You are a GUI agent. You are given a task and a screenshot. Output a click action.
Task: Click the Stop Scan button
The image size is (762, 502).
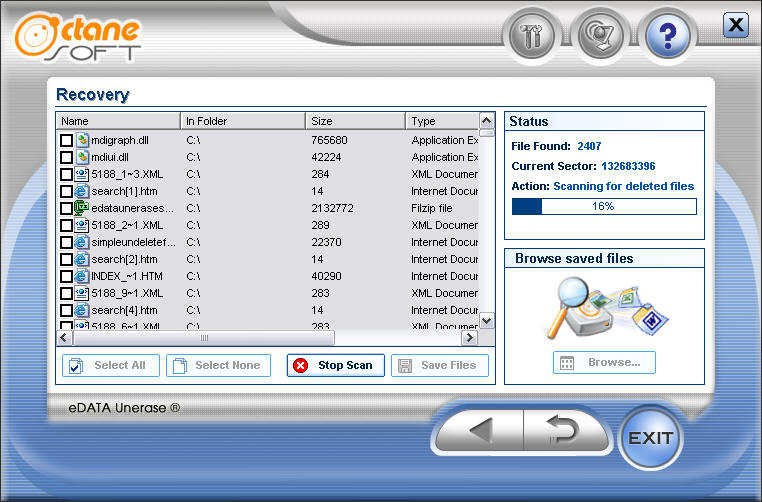pyautogui.click(x=335, y=365)
